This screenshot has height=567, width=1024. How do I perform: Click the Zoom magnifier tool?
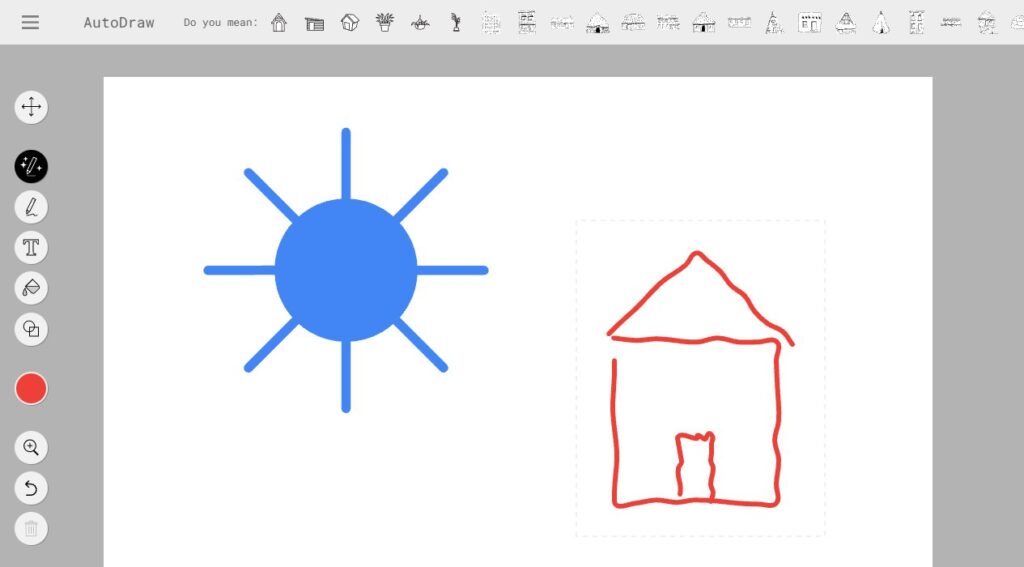pos(31,447)
